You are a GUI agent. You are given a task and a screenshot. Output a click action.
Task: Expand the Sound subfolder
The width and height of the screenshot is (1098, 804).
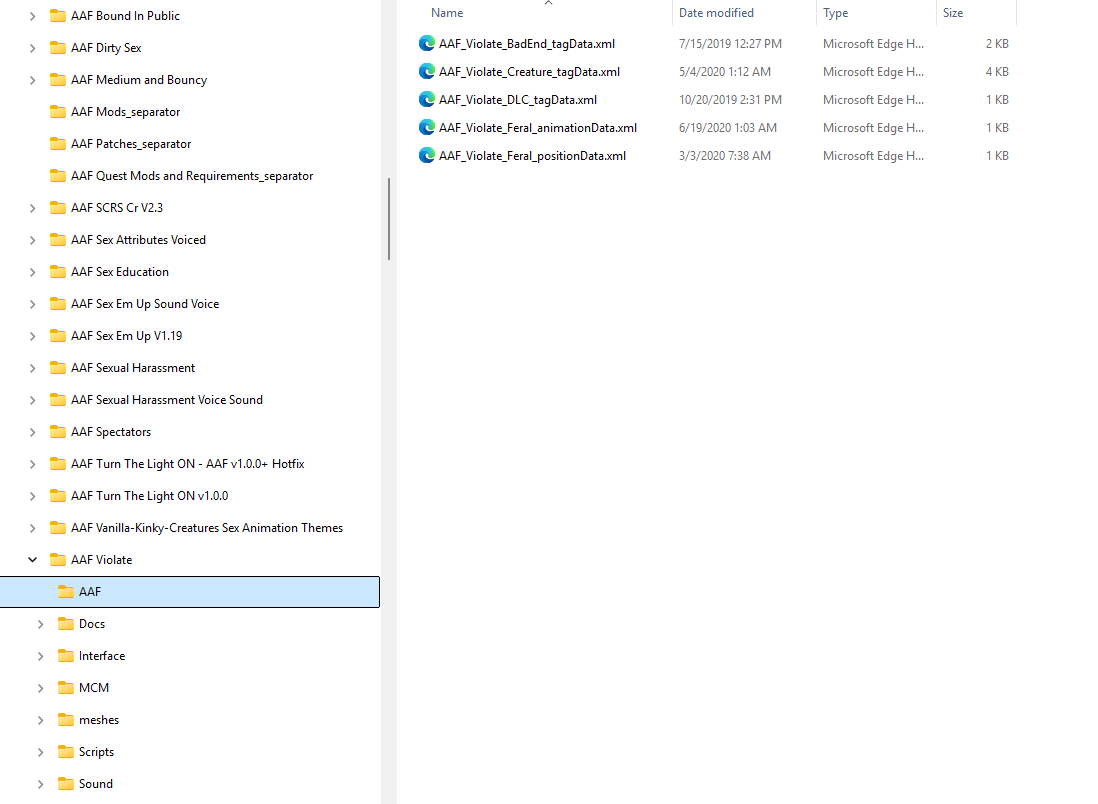41,784
